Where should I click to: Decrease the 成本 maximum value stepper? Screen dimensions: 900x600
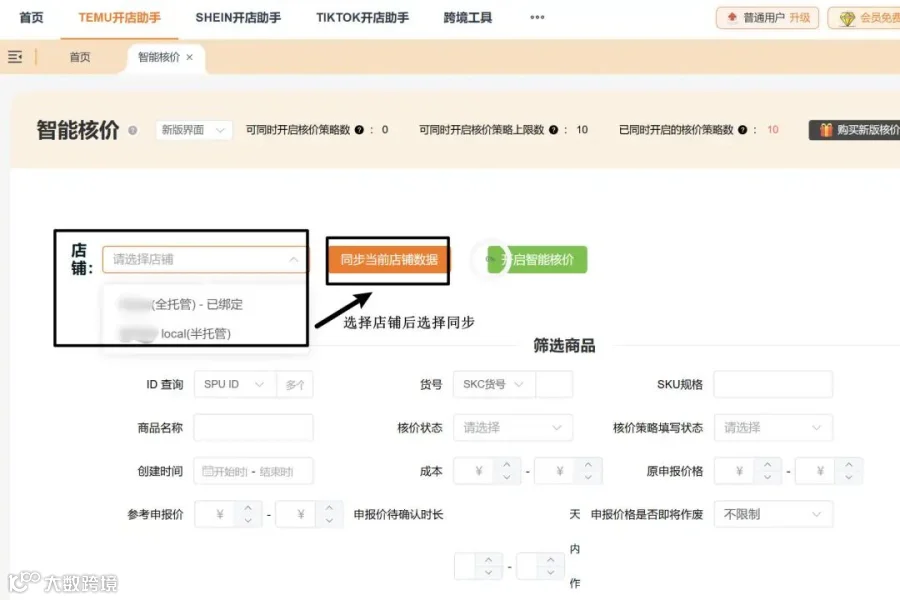(588, 478)
